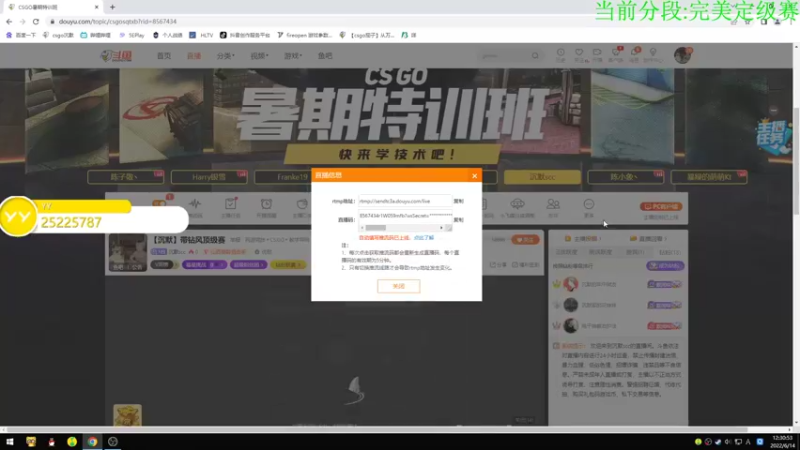
Task: Click the stream key scrollbar right arrow
Action: (x=441, y=228)
